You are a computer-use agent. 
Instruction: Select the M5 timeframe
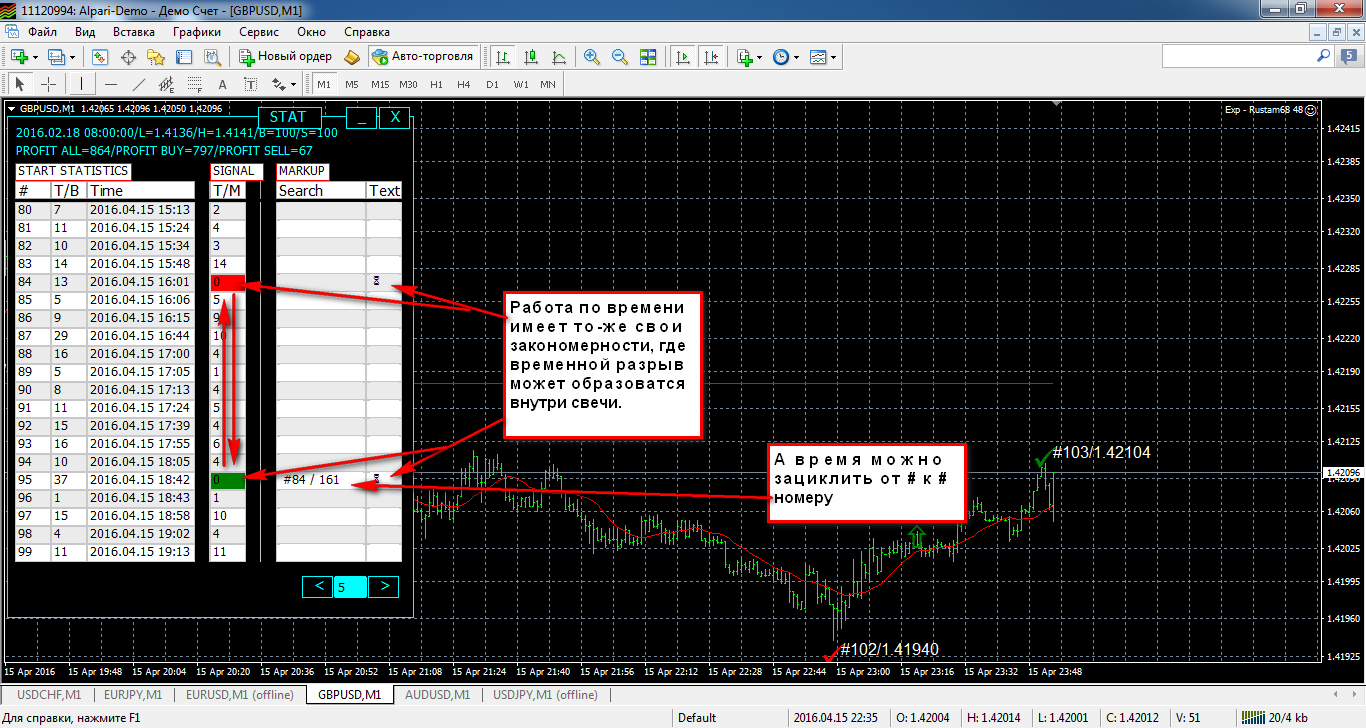click(352, 84)
